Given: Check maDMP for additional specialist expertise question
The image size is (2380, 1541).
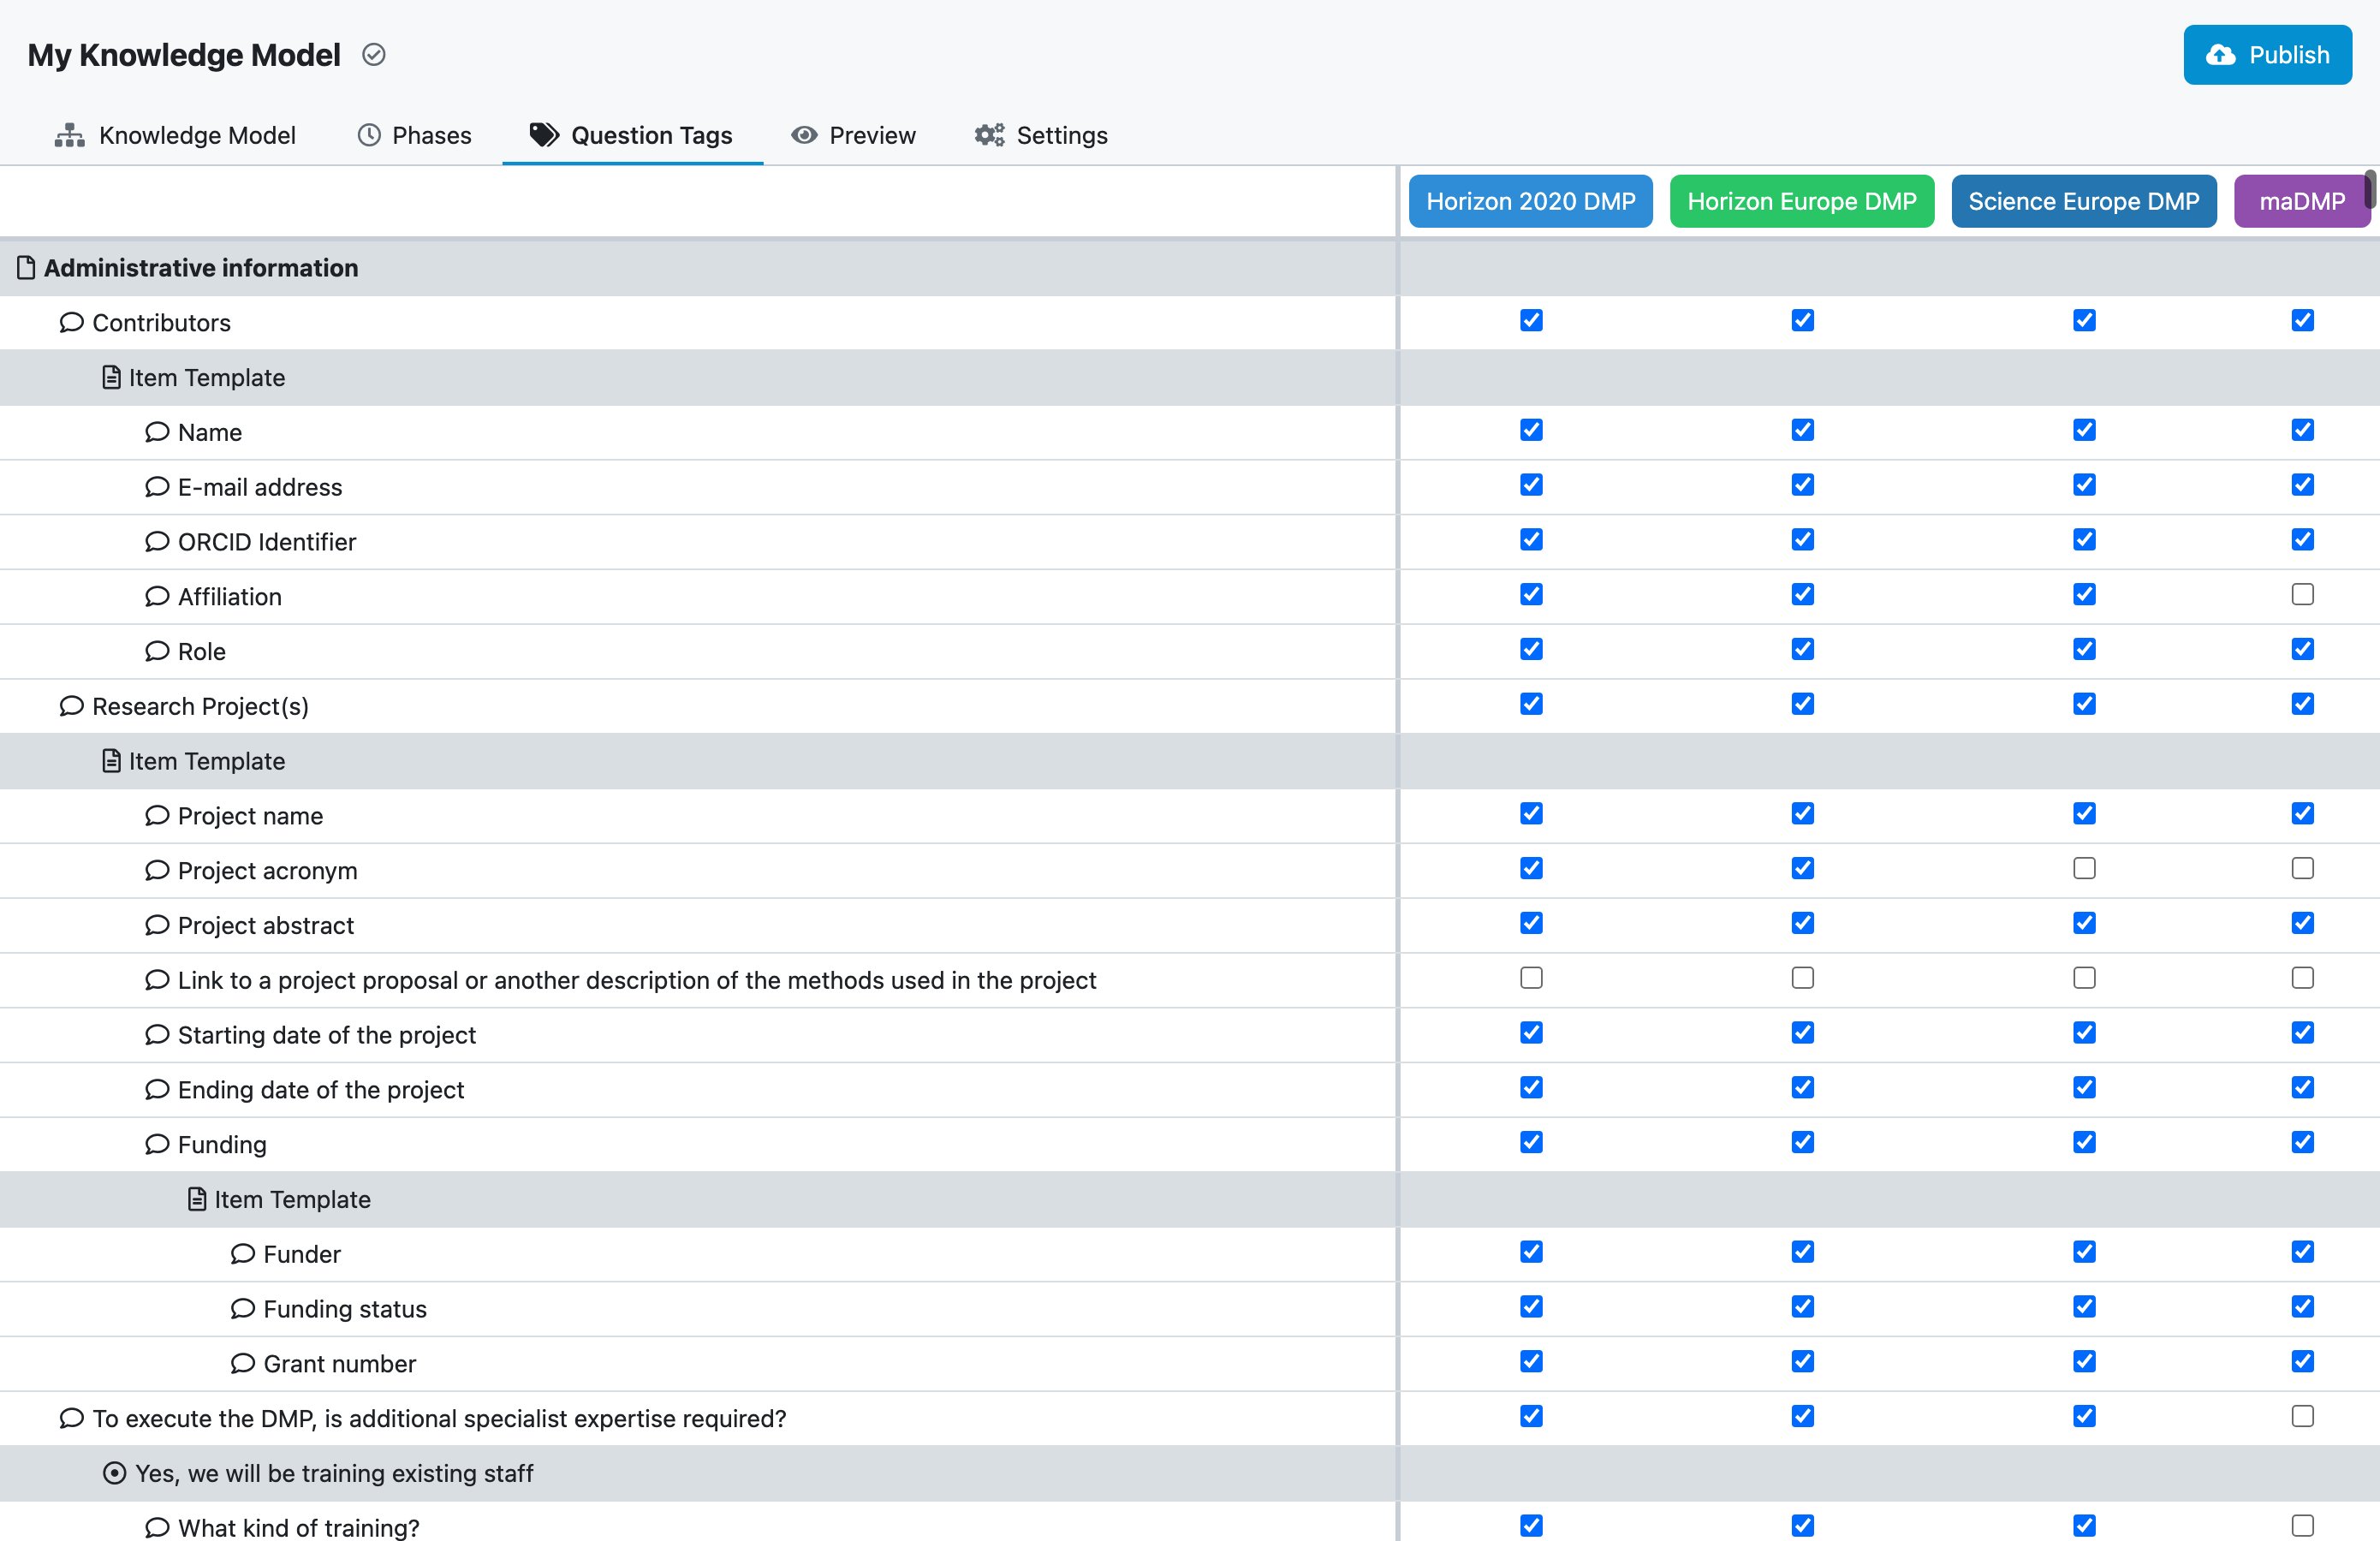Looking at the screenshot, I should (2302, 1416).
